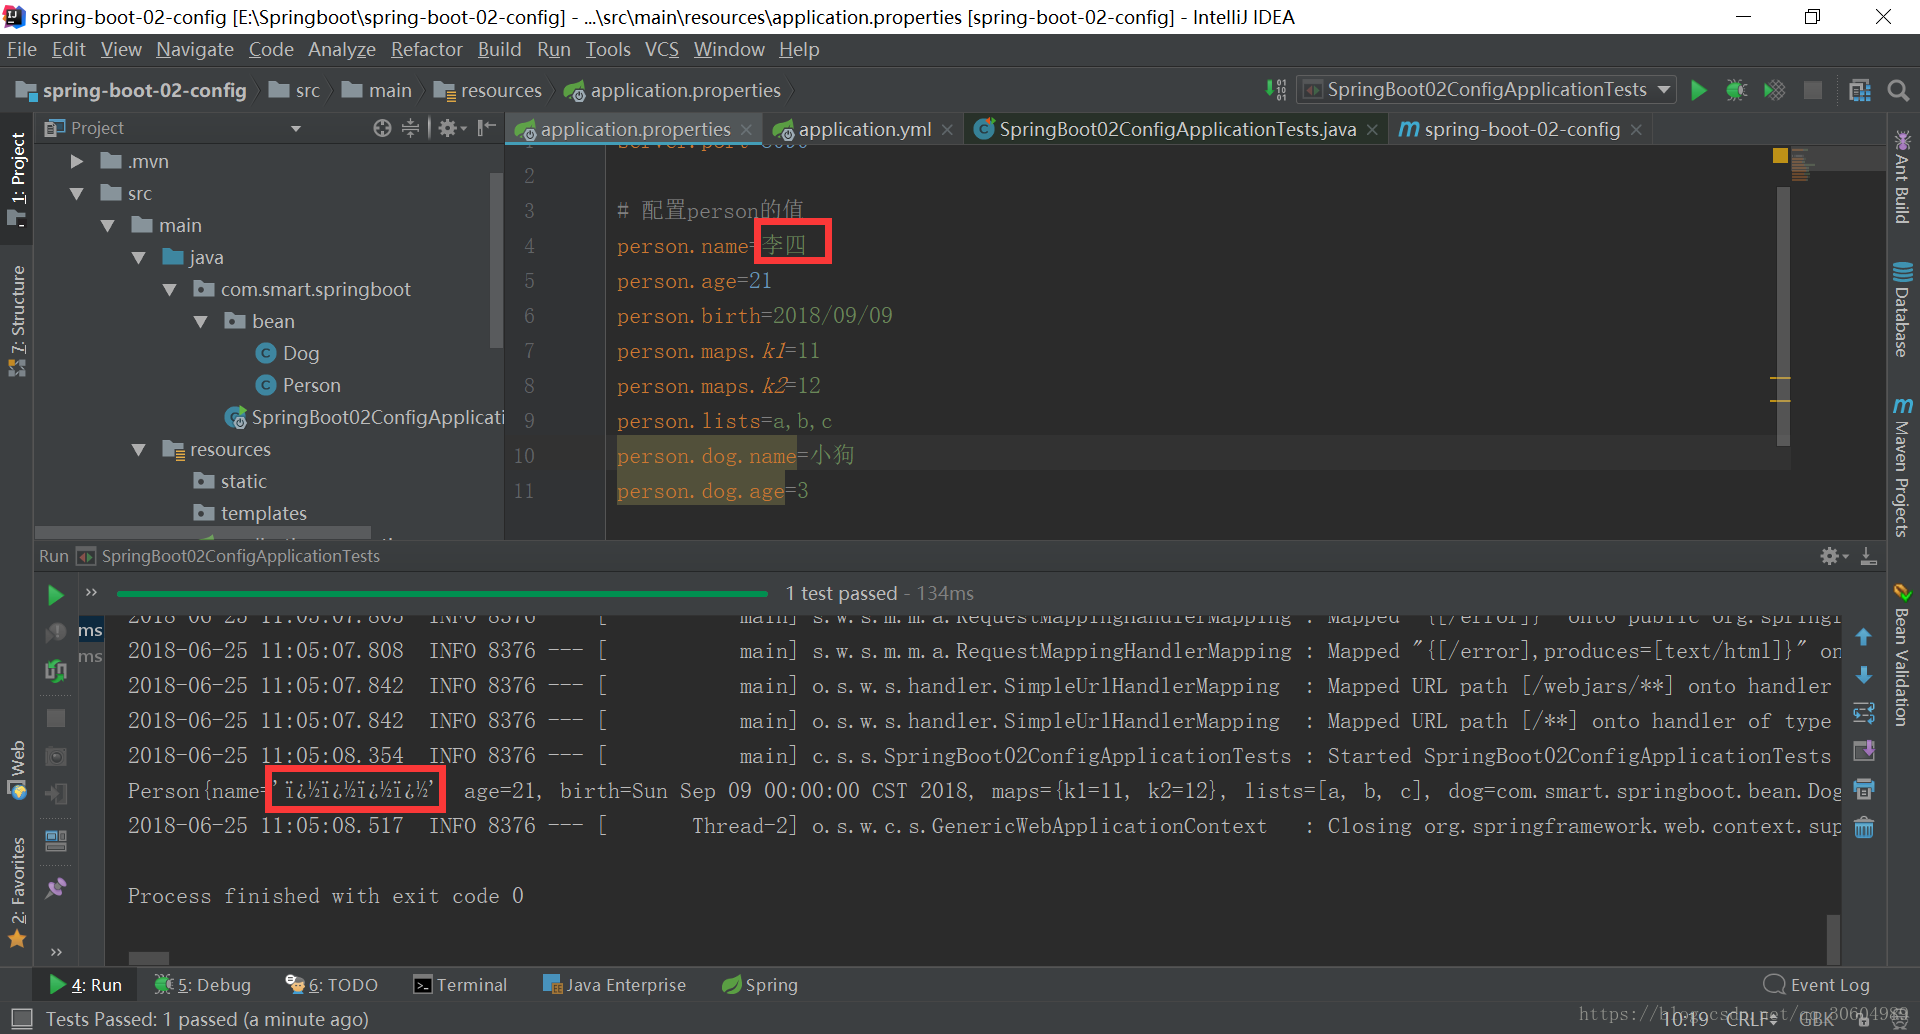
Task: Restore layout in the Run panel
Action: coord(56,840)
